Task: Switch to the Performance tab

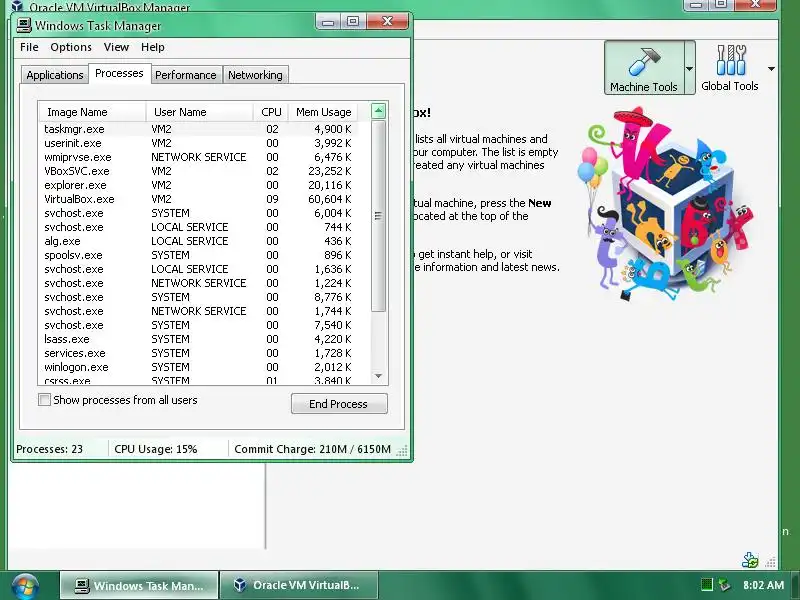Action: tap(186, 75)
